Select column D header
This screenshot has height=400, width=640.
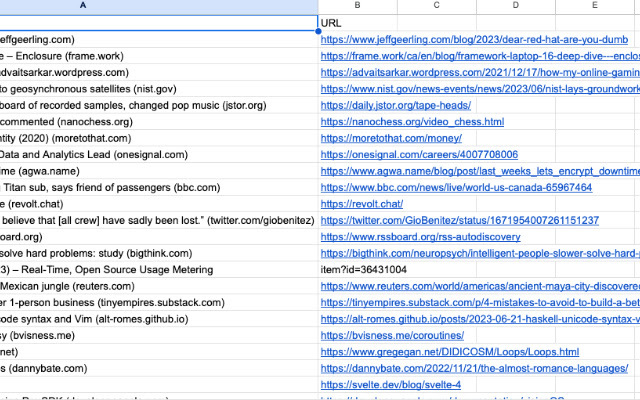[516, 5]
